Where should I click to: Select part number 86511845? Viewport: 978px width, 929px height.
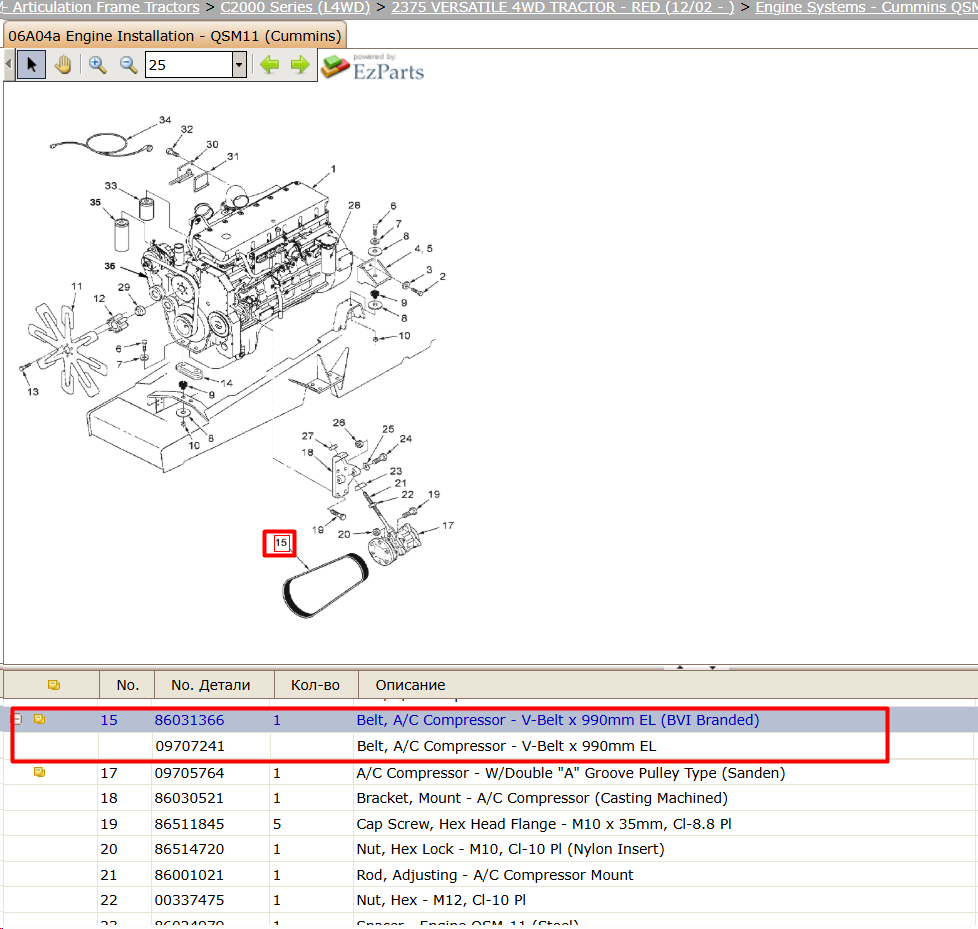189,824
